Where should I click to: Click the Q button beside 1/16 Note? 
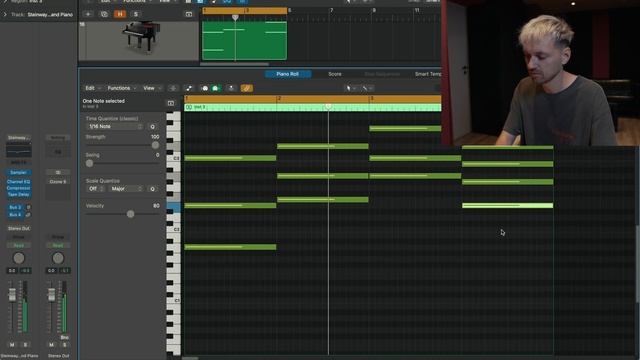(153, 127)
